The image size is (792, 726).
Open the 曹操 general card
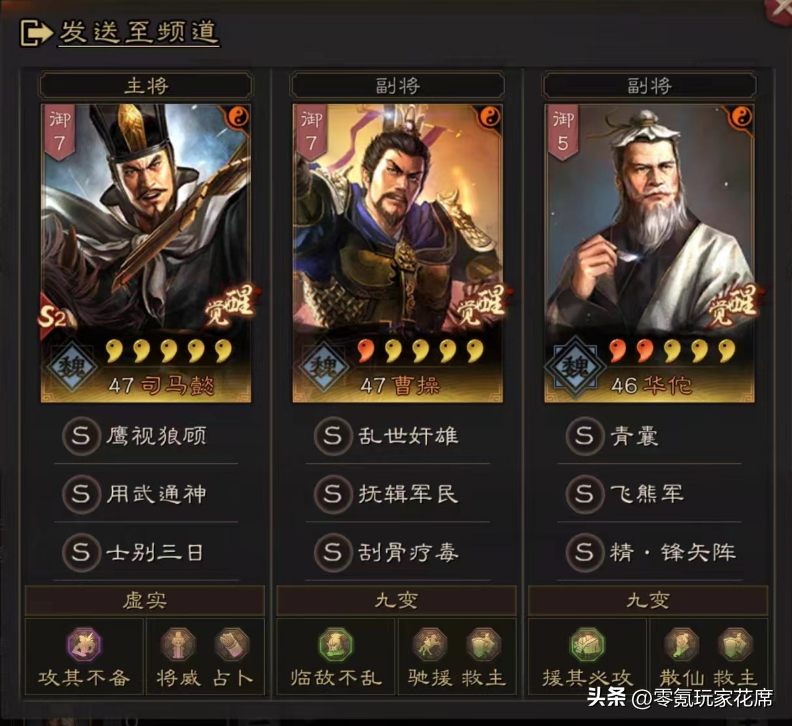pyautogui.click(x=398, y=253)
